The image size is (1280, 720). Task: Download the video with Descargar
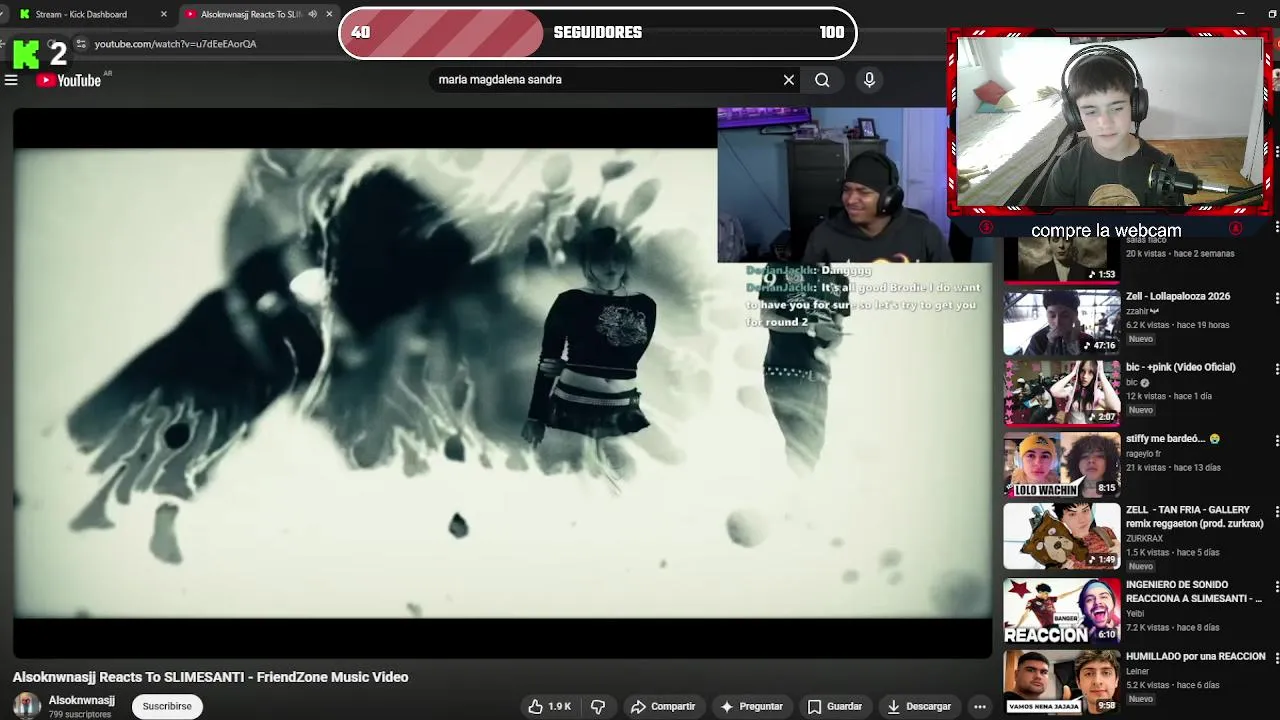[918, 706]
